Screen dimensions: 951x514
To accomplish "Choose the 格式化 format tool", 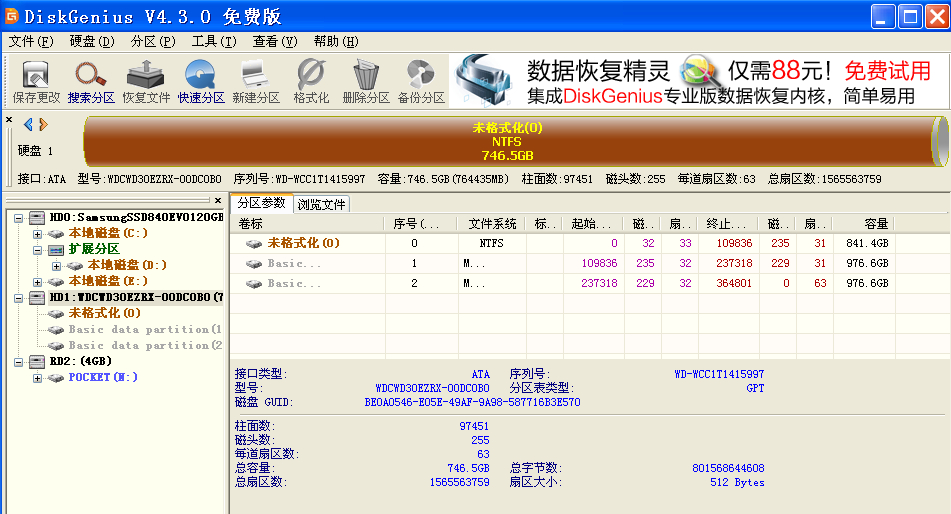I will tap(311, 82).
